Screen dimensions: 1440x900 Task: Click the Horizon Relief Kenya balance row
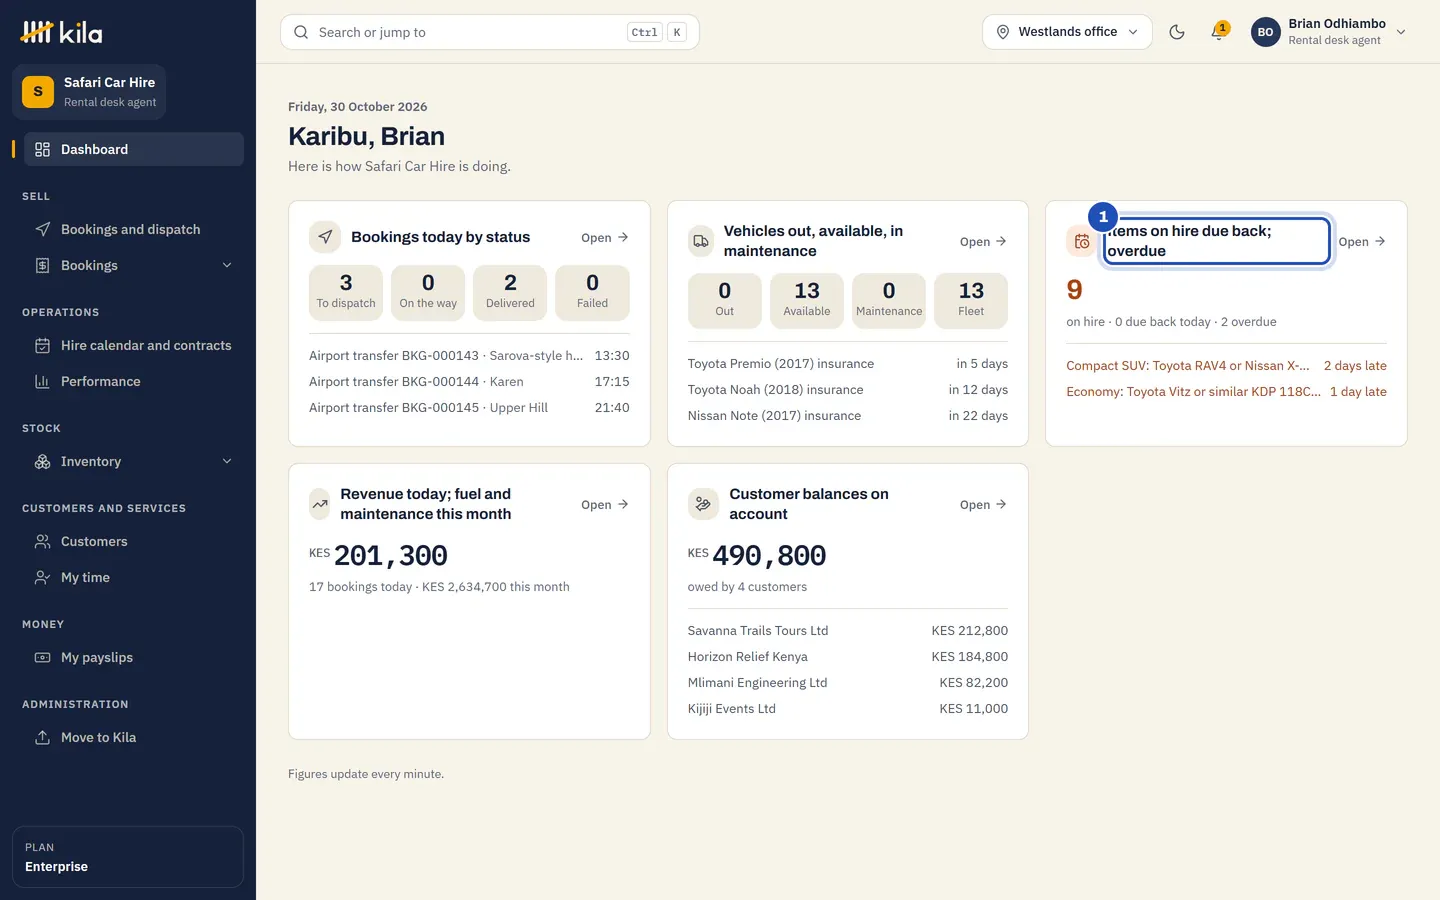tap(848, 656)
